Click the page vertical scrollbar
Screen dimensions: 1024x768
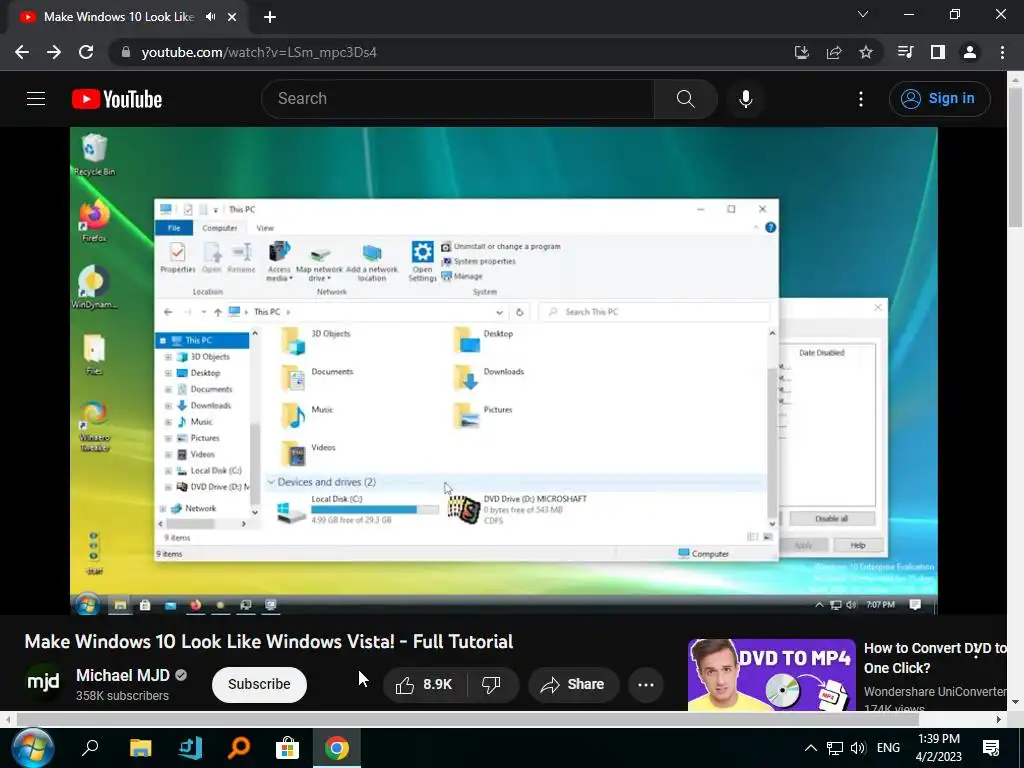click(1015, 157)
